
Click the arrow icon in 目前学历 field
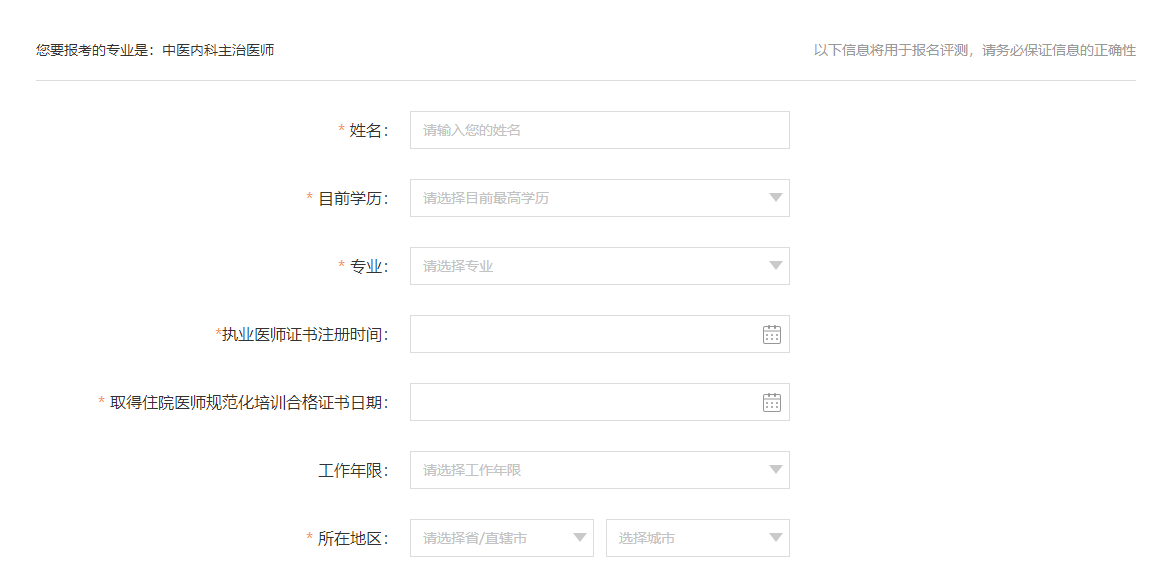click(x=775, y=198)
